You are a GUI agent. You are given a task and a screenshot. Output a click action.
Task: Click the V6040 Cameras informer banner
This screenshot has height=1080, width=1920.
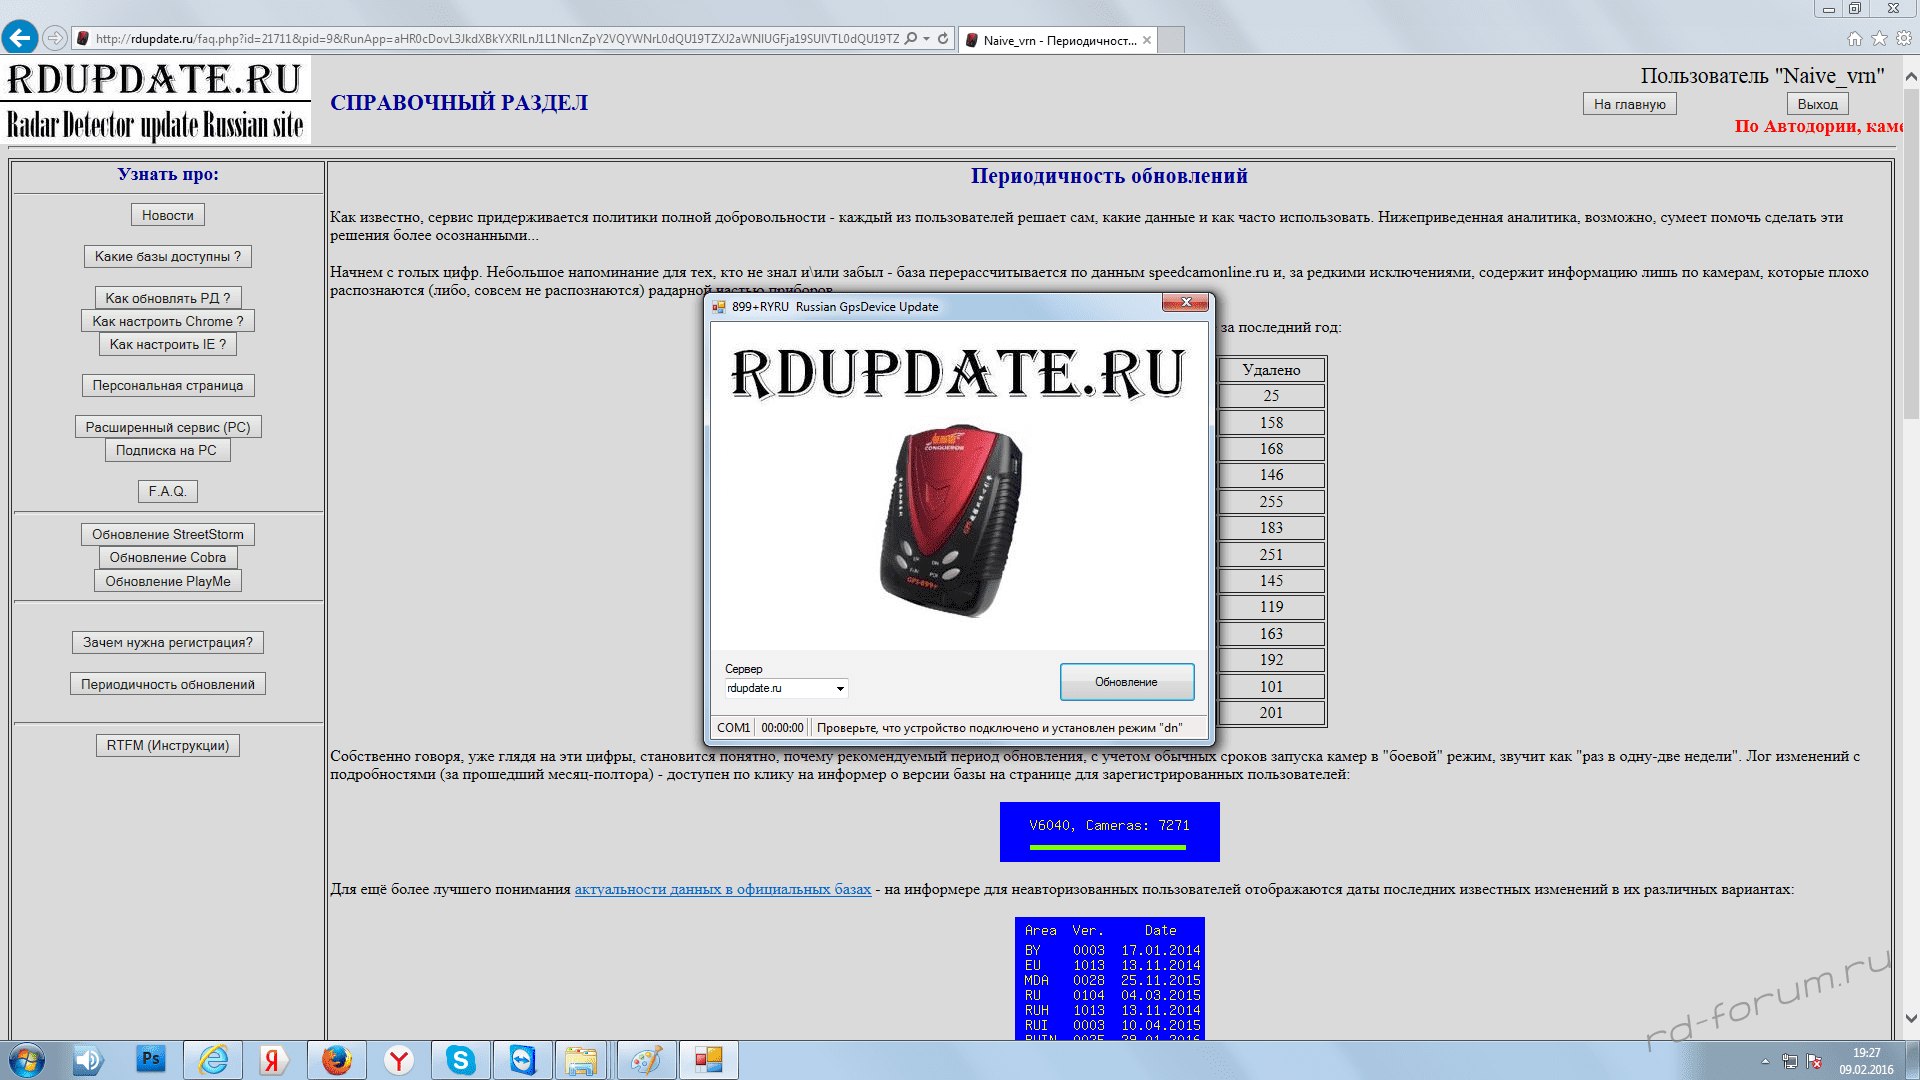(1109, 831)
